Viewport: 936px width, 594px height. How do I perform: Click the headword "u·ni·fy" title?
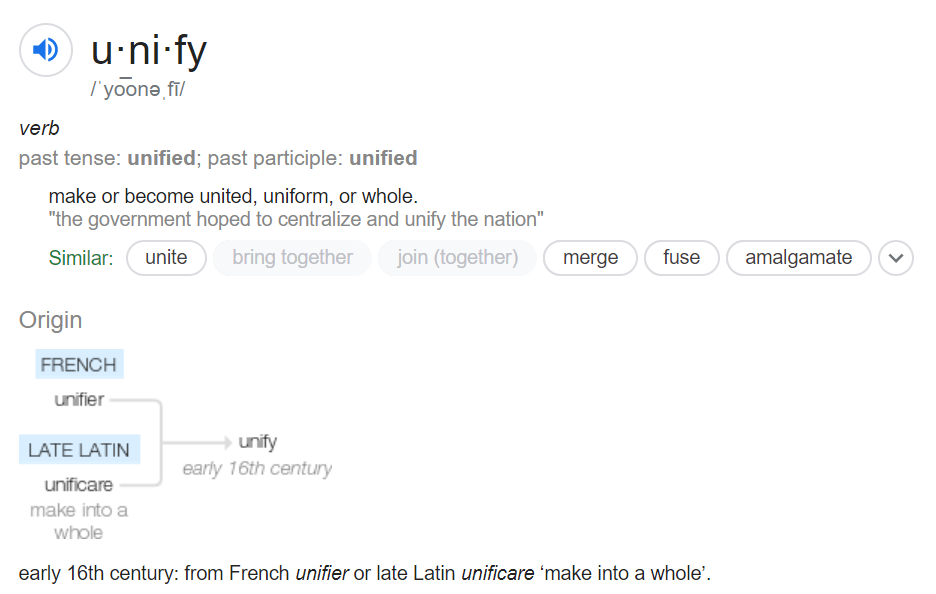coord(149,50)
